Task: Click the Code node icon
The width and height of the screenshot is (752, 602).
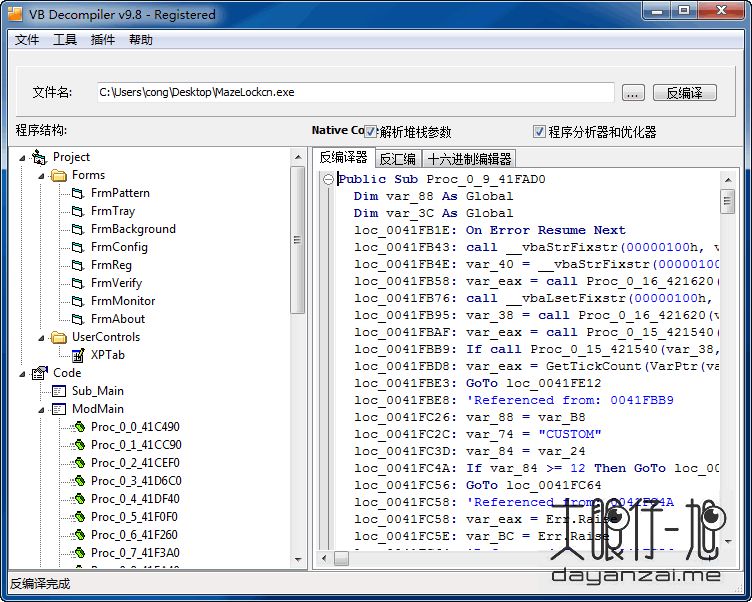Action: tap(39, 373)
